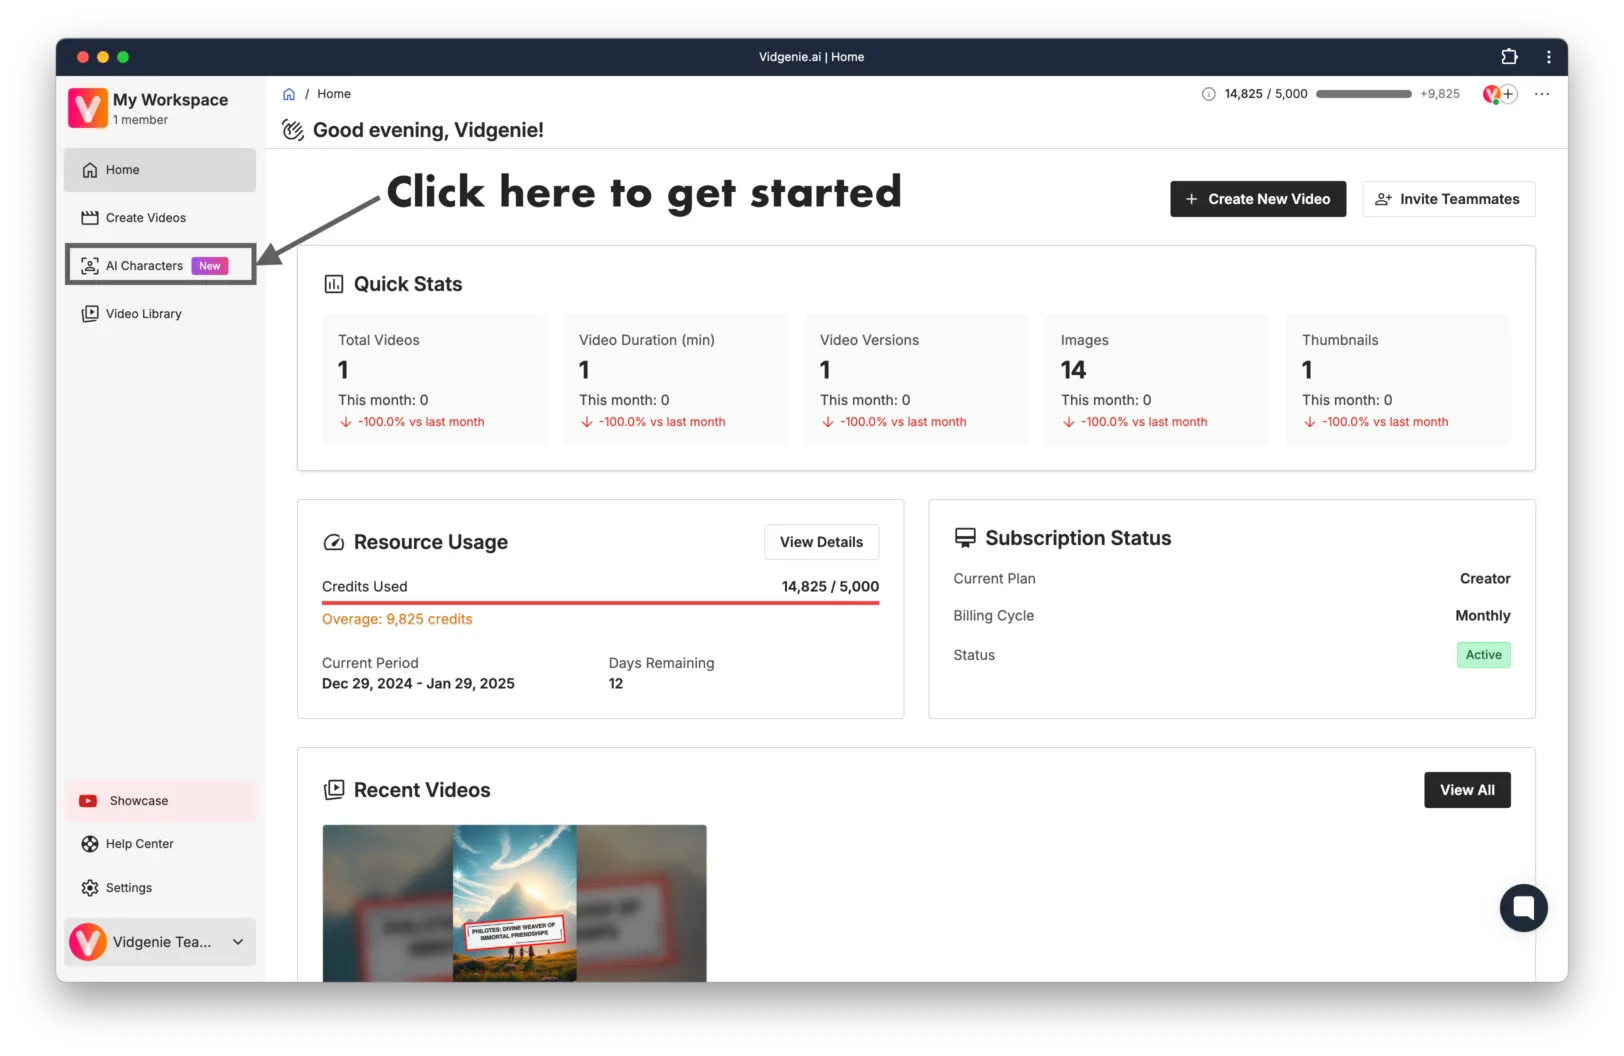Click the Subscription Status card icon
This screenshot has width=1624, height=1056.
(x=965, y=538)
